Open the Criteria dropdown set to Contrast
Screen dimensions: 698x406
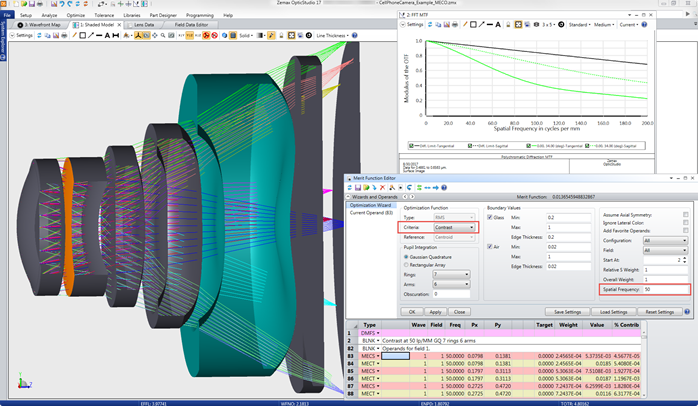click(456, 227)
